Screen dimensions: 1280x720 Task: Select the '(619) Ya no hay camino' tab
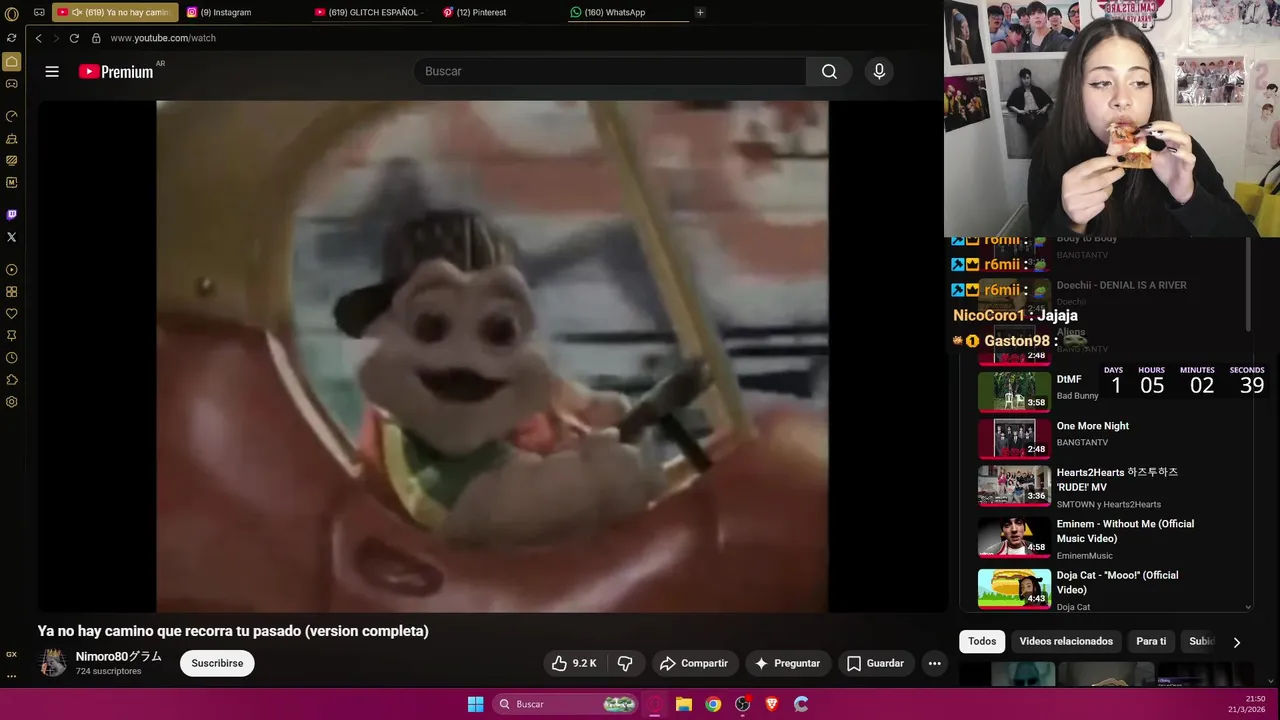tap(115, 12)
